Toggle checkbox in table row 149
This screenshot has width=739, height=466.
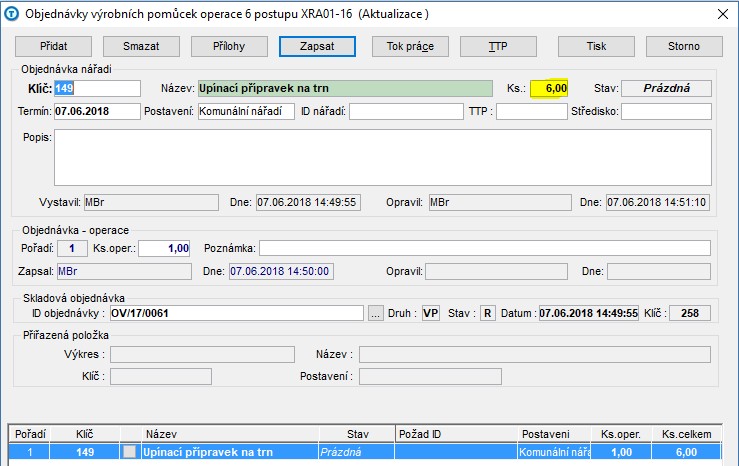point(129,452)
